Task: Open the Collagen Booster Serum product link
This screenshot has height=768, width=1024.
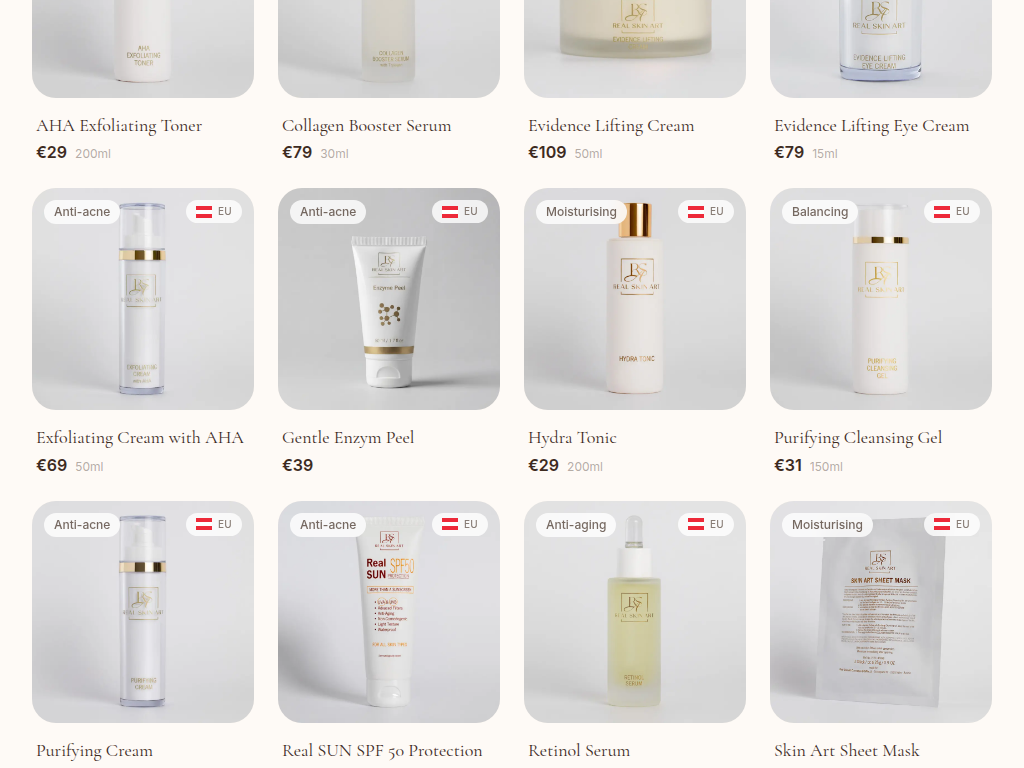Action: tap(366, 125)
